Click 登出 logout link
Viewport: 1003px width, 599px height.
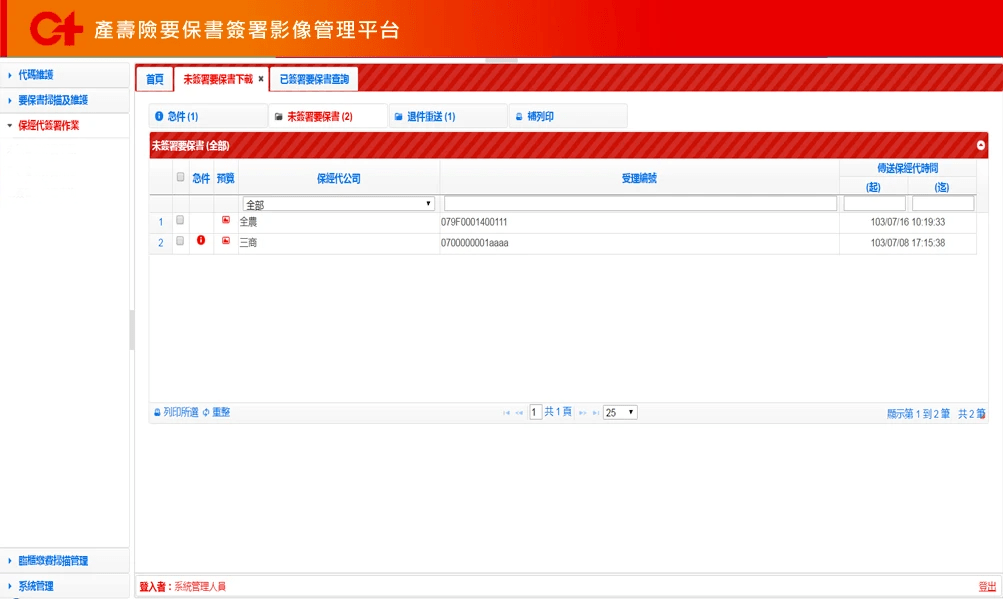coord(987,586)
